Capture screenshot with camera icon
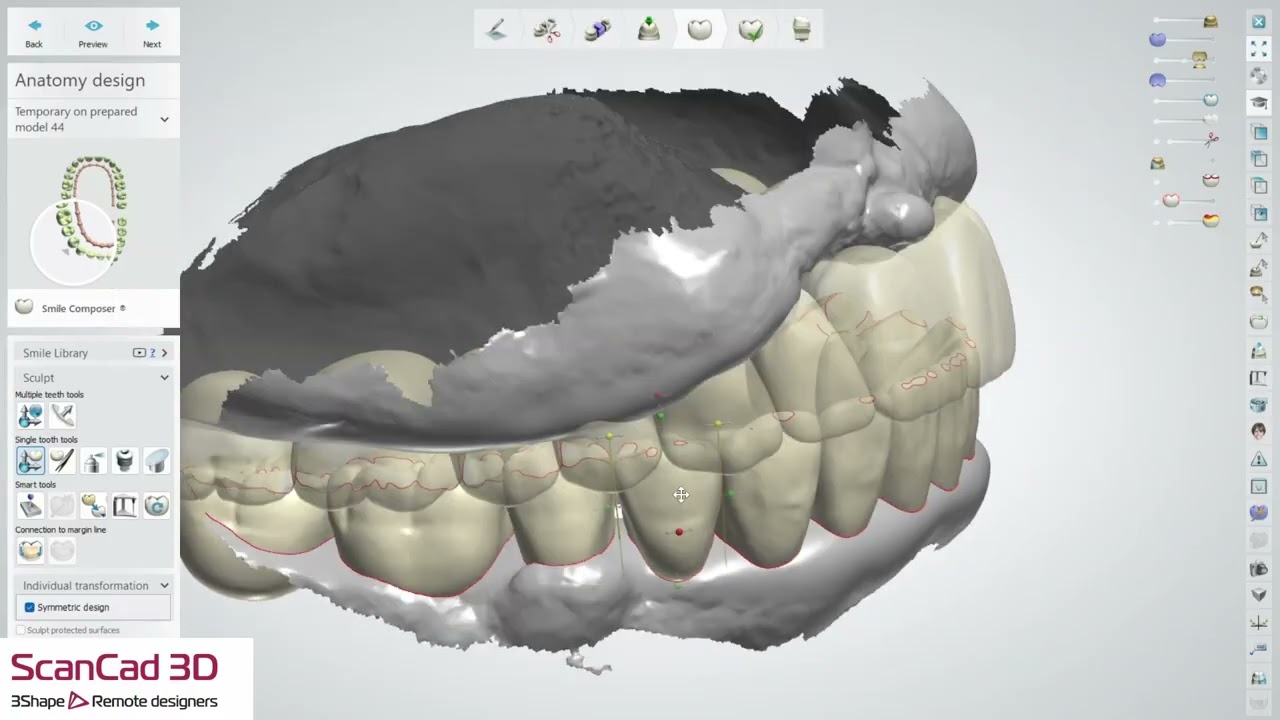Viewport: 1280px width, 720px height. (x=1259, y=569)
